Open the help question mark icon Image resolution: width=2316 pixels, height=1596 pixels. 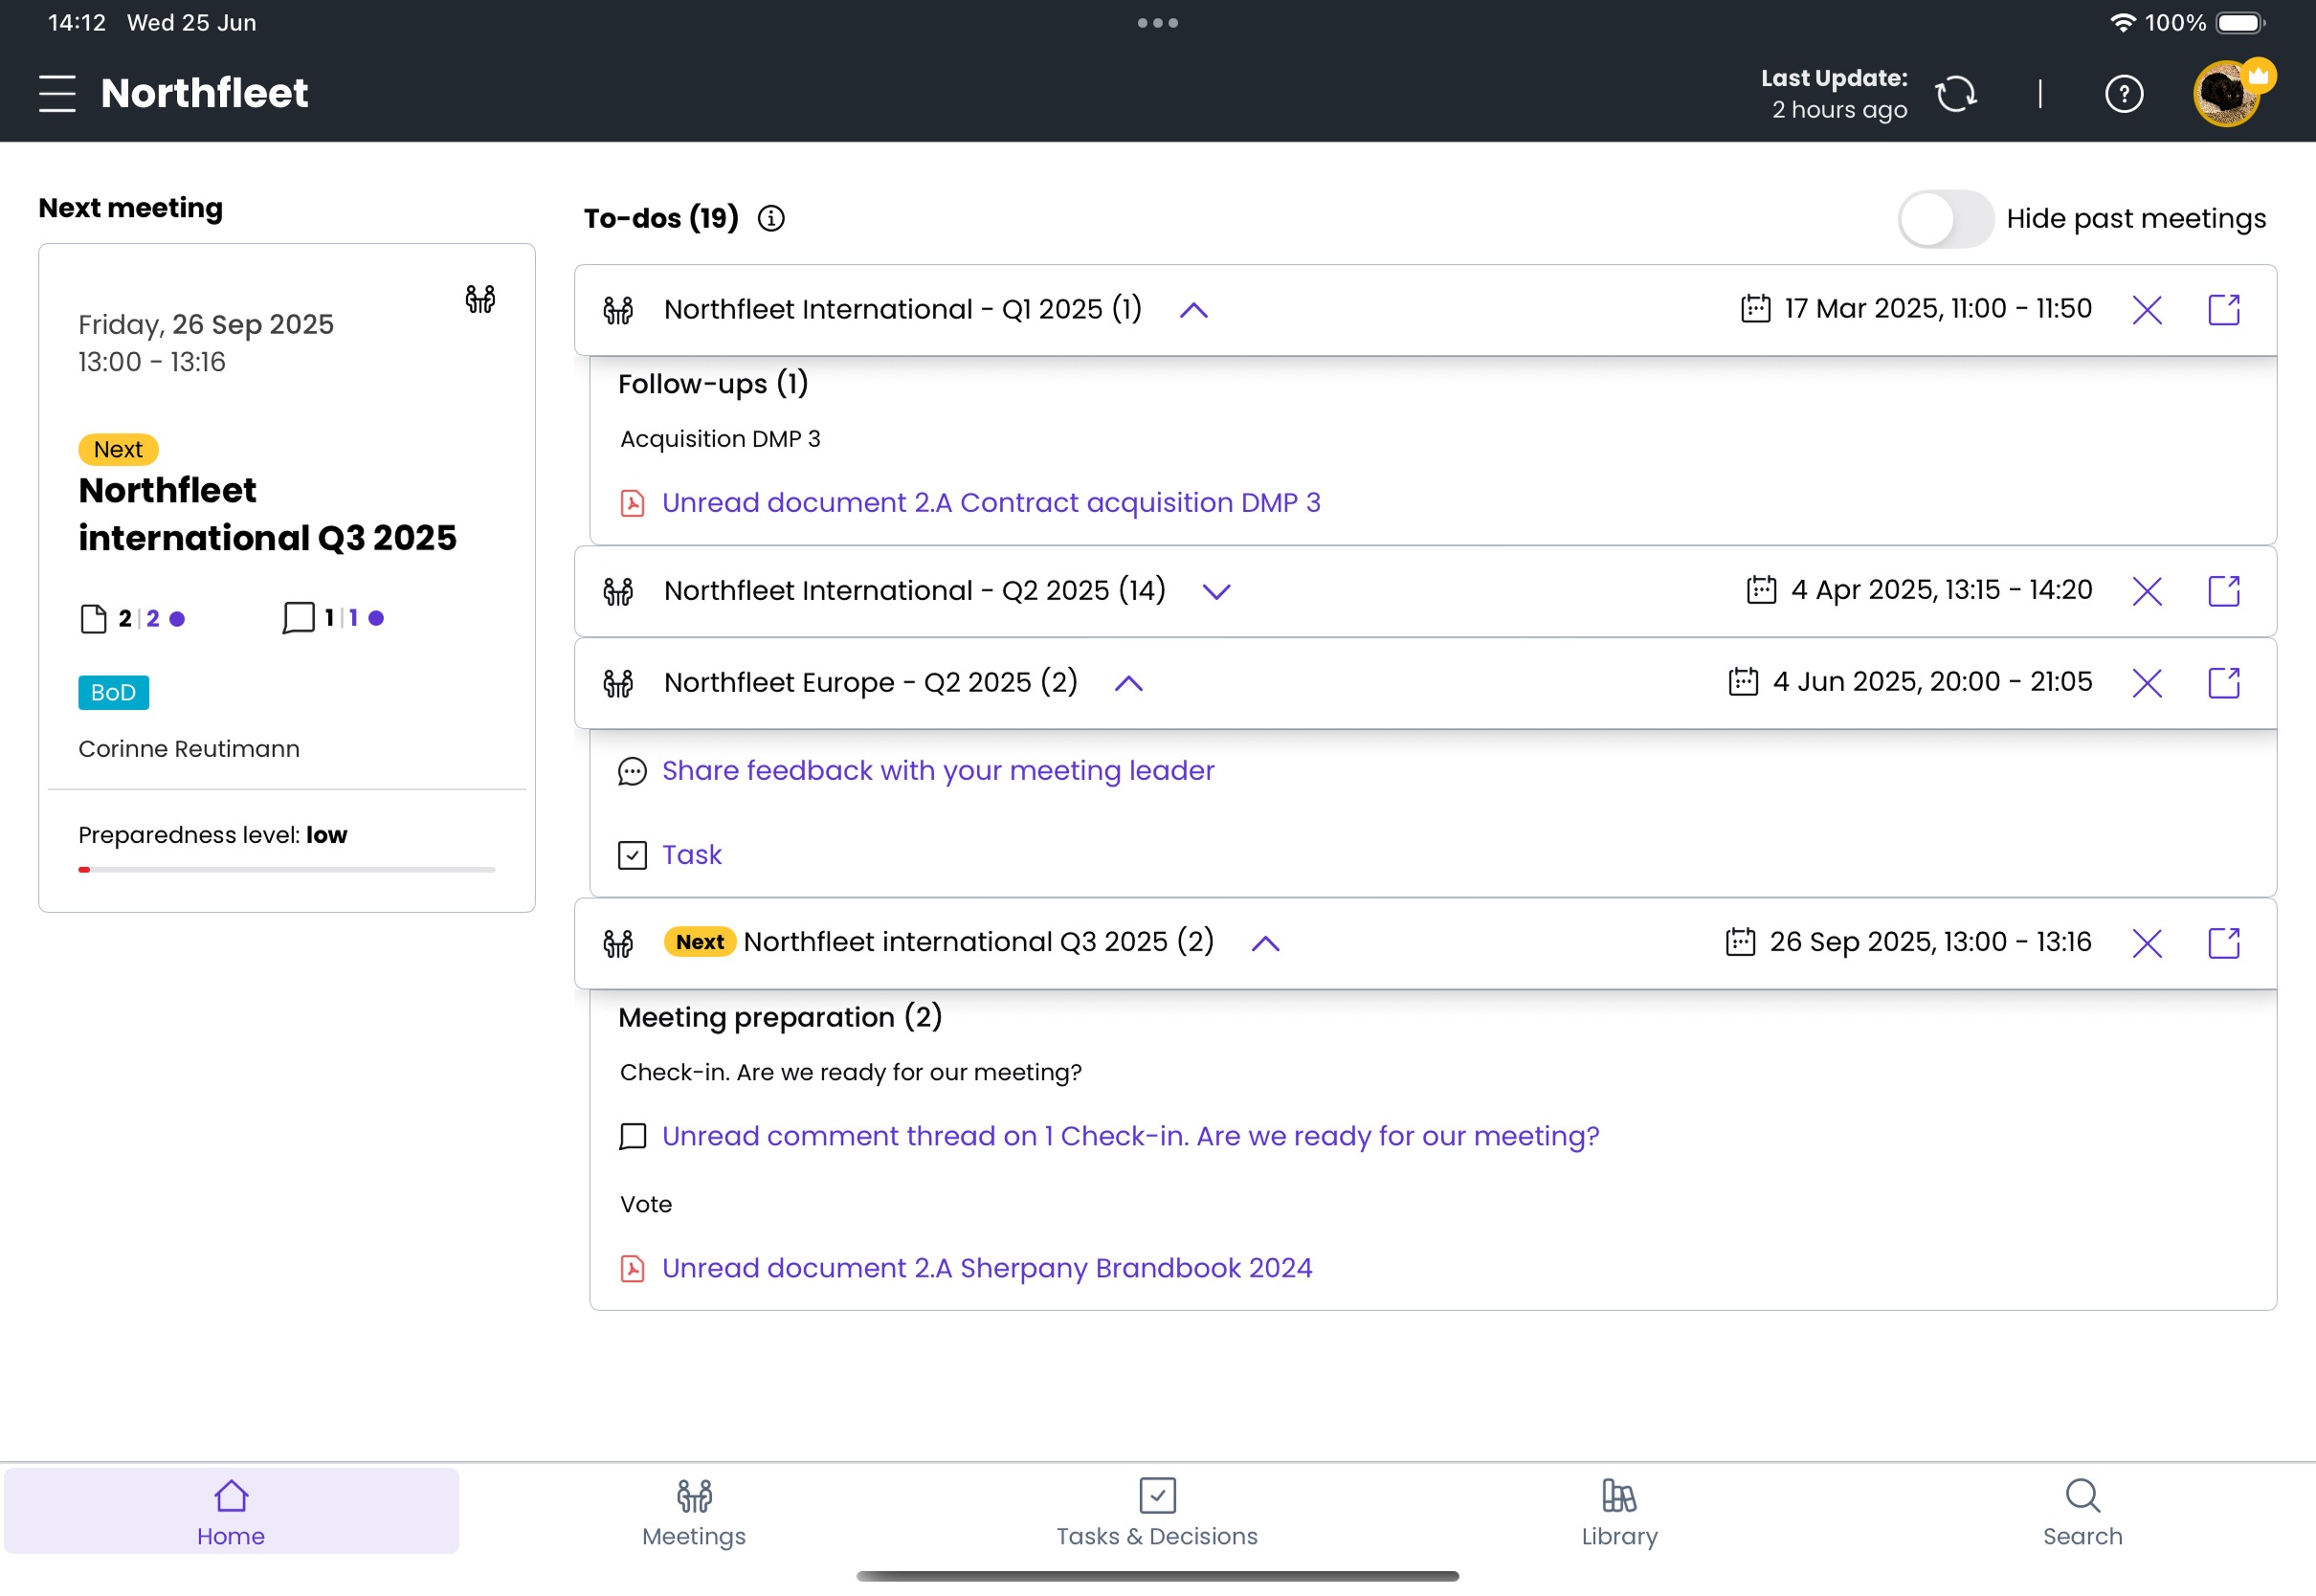tap(2124, 94)
